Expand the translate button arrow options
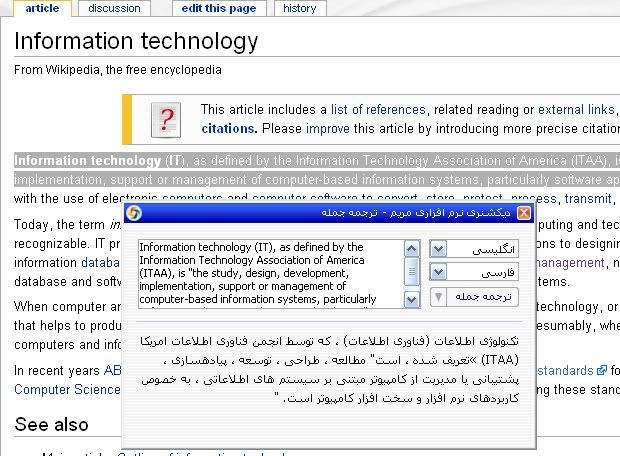Image resolution: width=620 pixels, height=456 pixels. click(438, 297)
